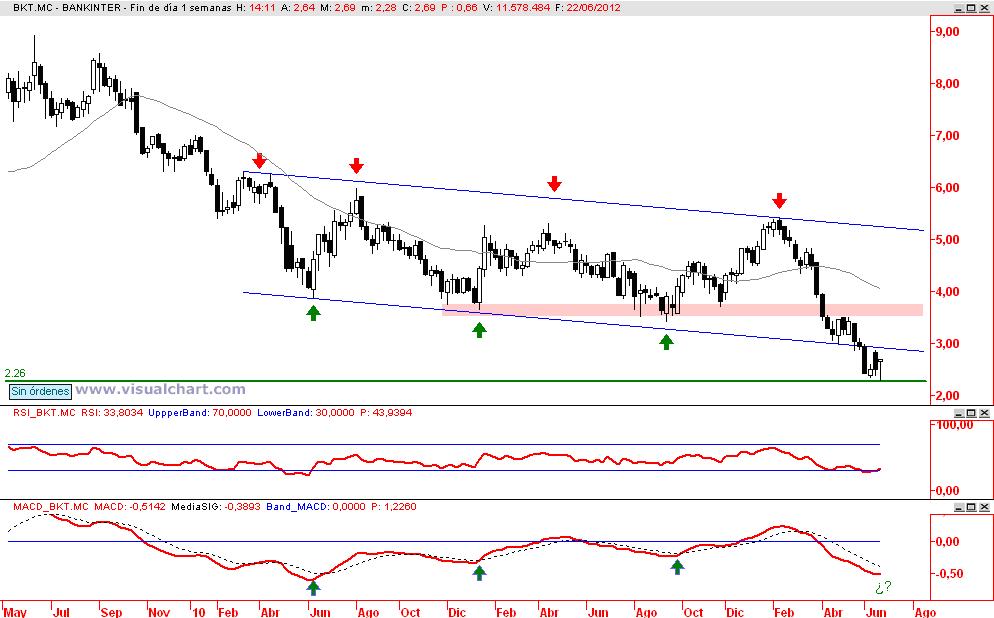Screen dimensions: 994x618
Task: Close the MACD_BKT.MC indicator panel
Action: click(983, 507)
